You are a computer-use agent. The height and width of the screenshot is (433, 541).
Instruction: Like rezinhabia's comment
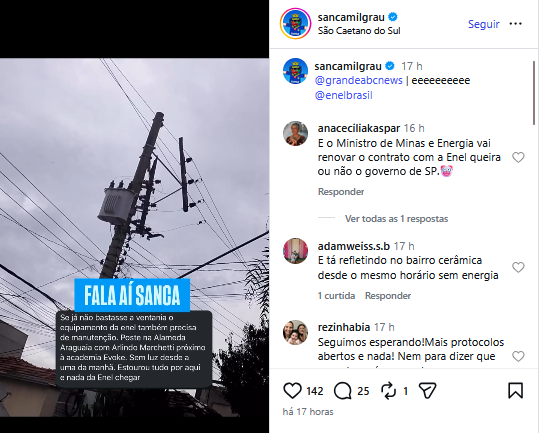coord(518,356)
